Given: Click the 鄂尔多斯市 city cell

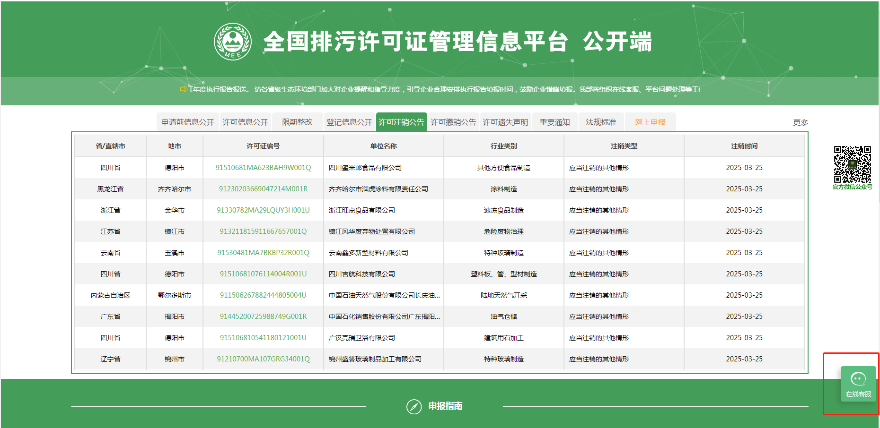Looking at the screenshot, I should pyautogui.click(x=175, y=295).
